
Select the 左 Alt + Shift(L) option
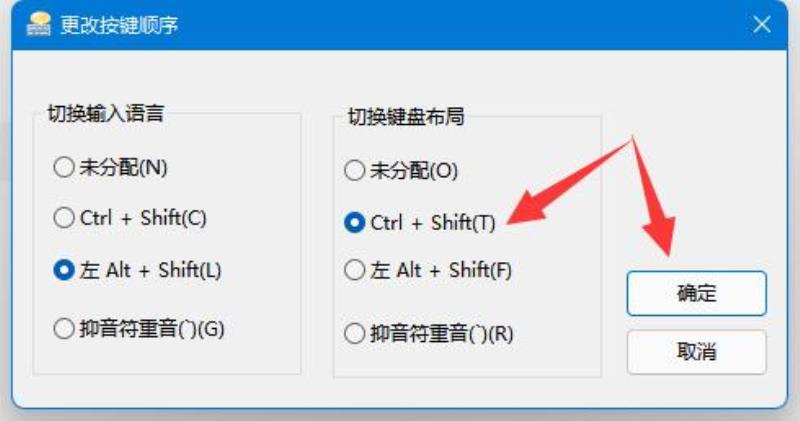click(137, 270)
